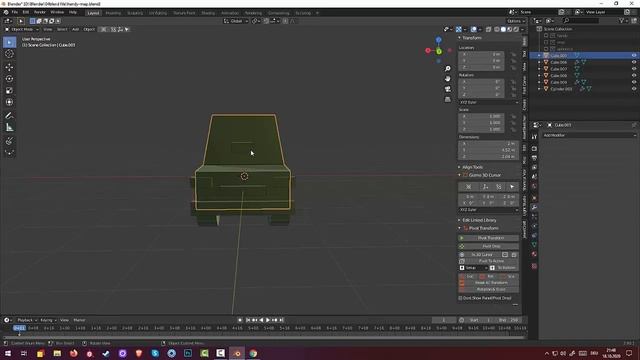Viewport: 640px width, 360px height.
Task: Open Global transform orientation dropdown
Action: 236,21
